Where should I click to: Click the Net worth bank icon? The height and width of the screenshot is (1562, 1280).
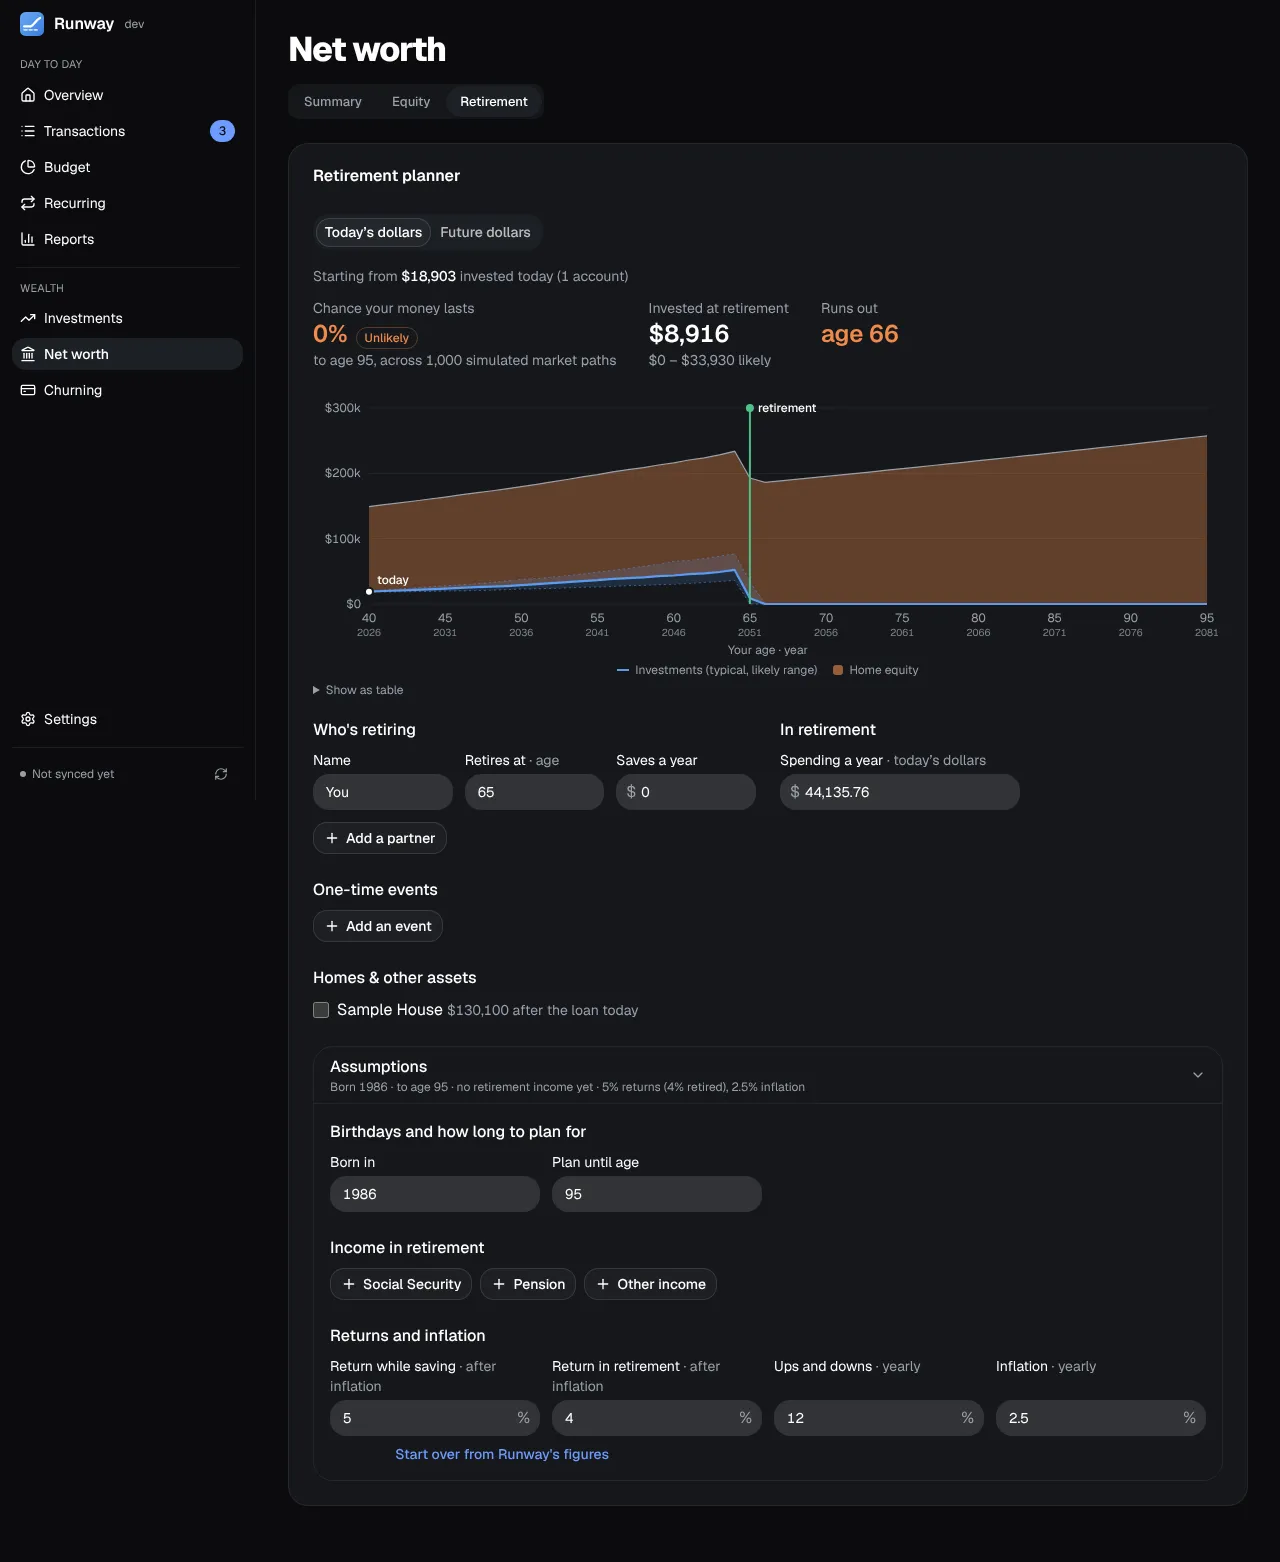[x=28, y=354]
